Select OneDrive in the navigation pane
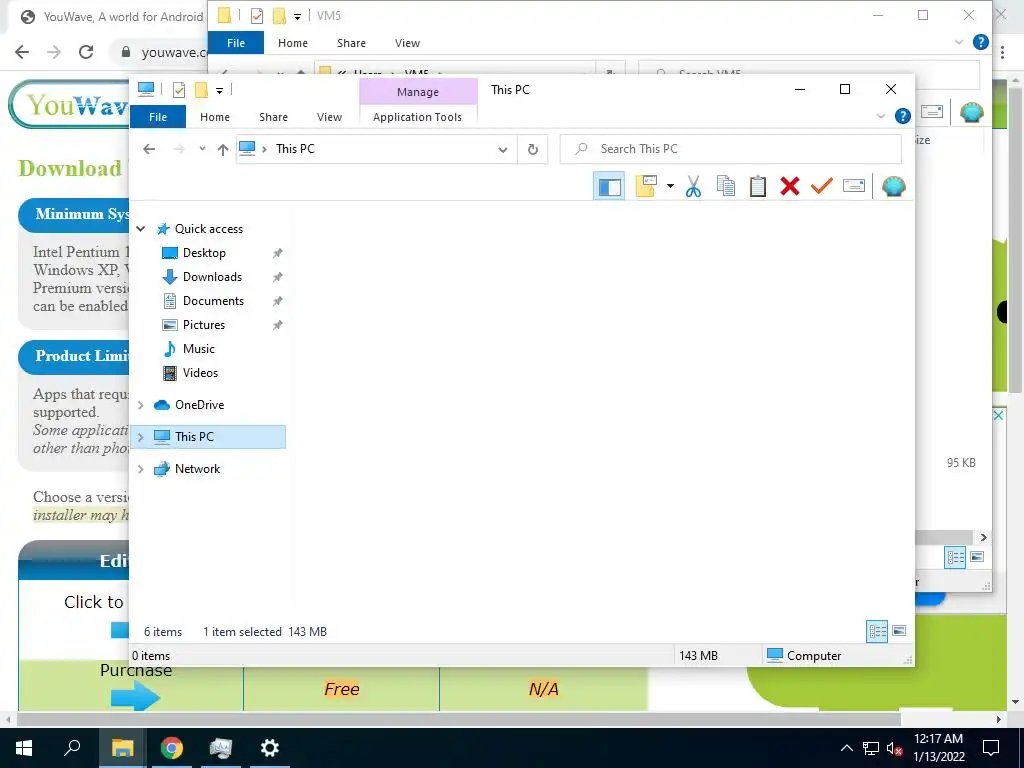Image resolution: width=1024 pixels, height=768 pixels. 199,405
